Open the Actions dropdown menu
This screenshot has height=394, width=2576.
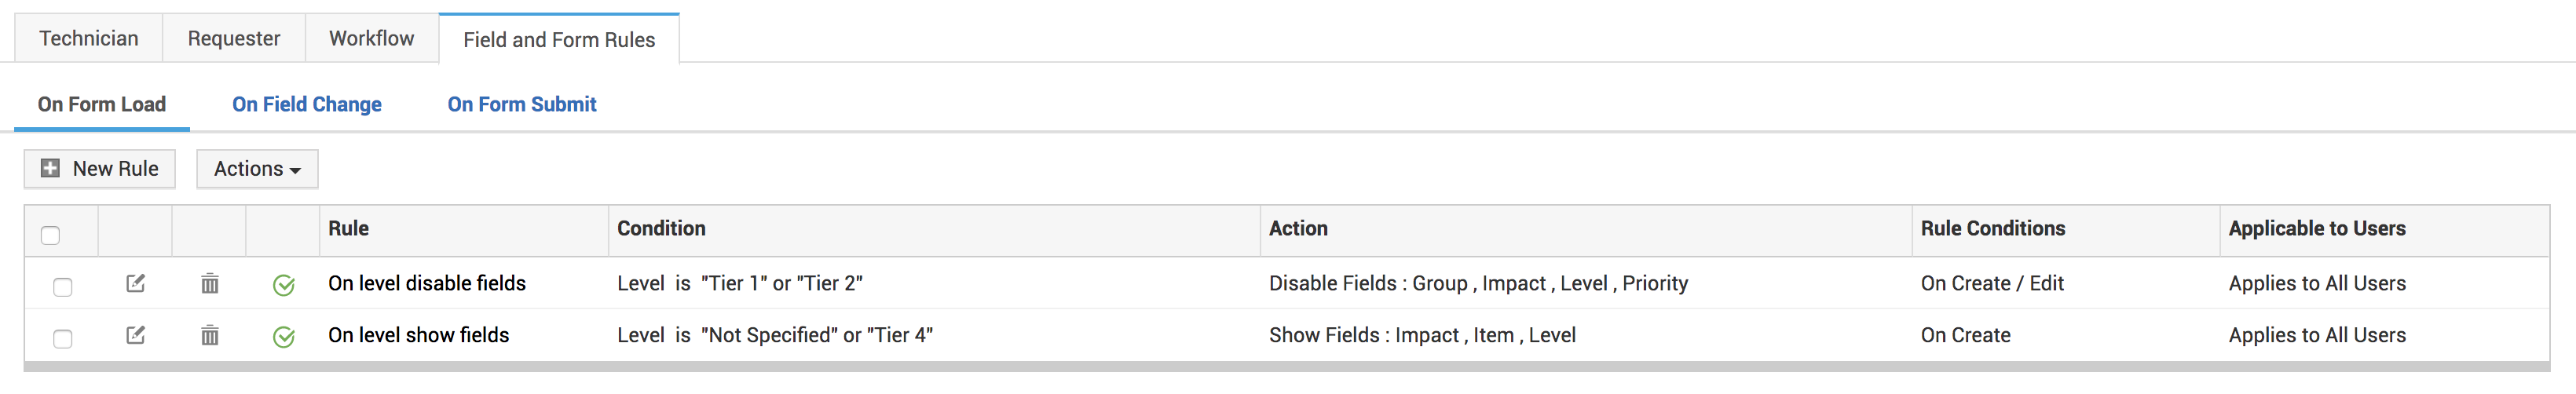tap(257, 169)
